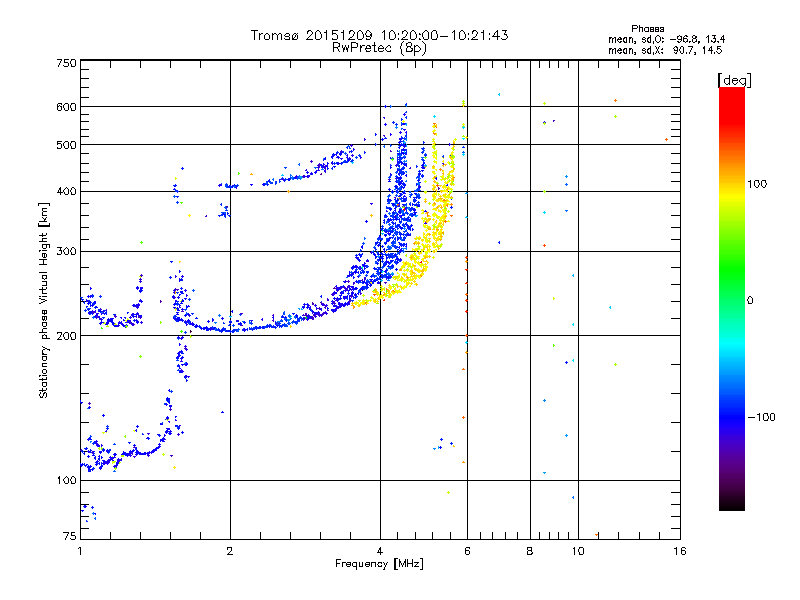The width and height of the screenshot is (800, 600).
Task: Click the plot title "Tromsø 20151209 10:20:00-10:21:43"
Action: (x=379, y=35)
